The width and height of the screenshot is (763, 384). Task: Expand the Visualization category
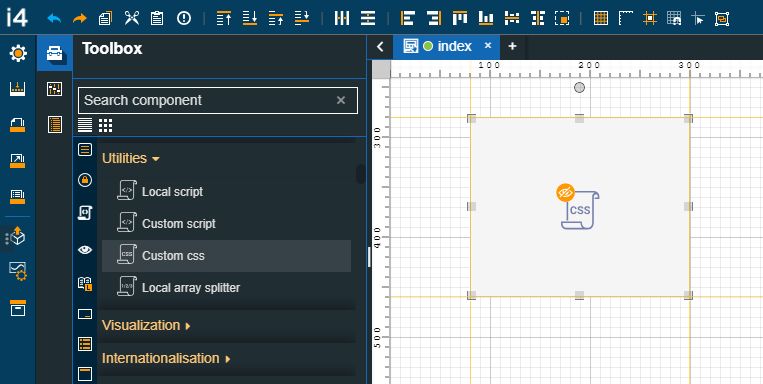[146, 325]
